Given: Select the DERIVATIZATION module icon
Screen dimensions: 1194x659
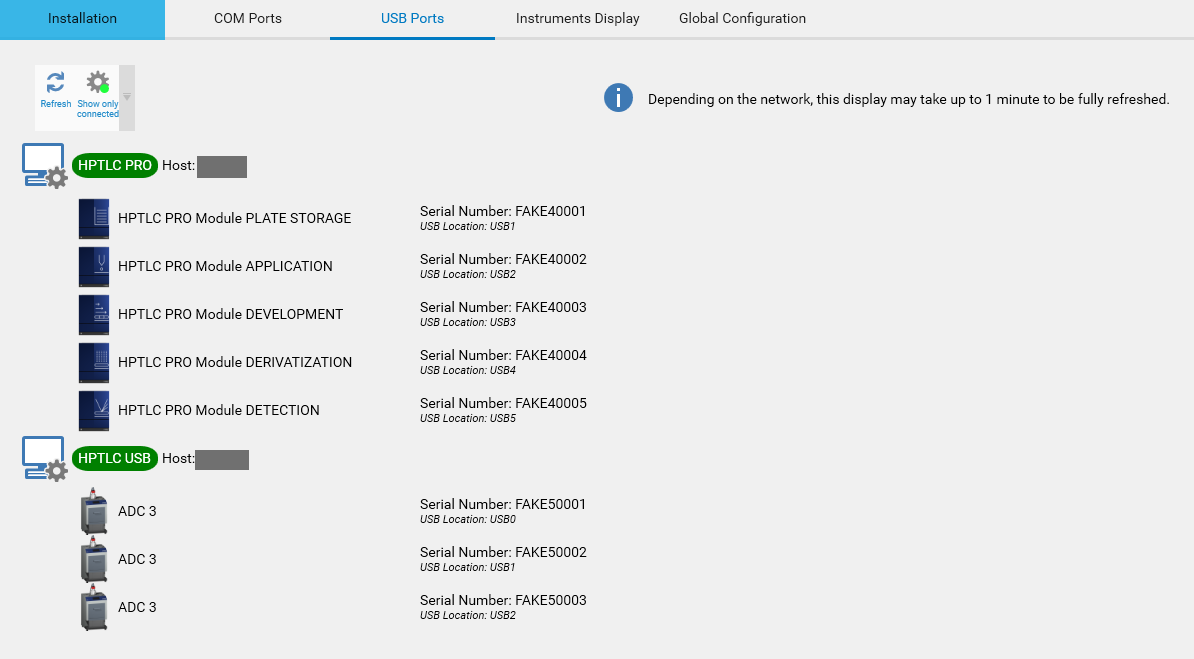Looking at the screenshot, I should pyautogui.click(x=93, y=362).
